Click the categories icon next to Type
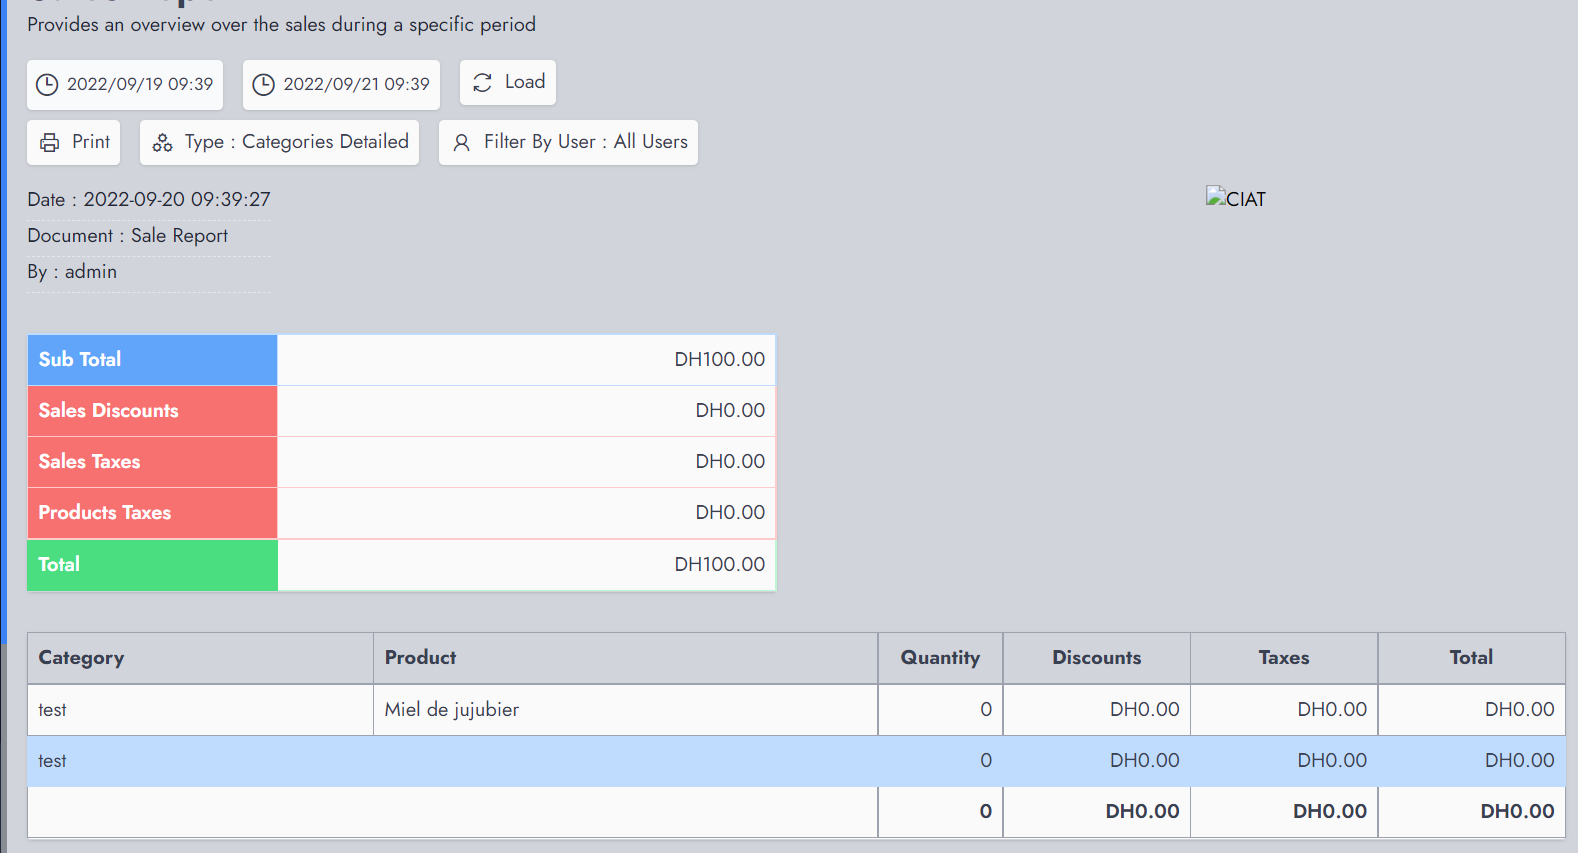 (162, 143)
